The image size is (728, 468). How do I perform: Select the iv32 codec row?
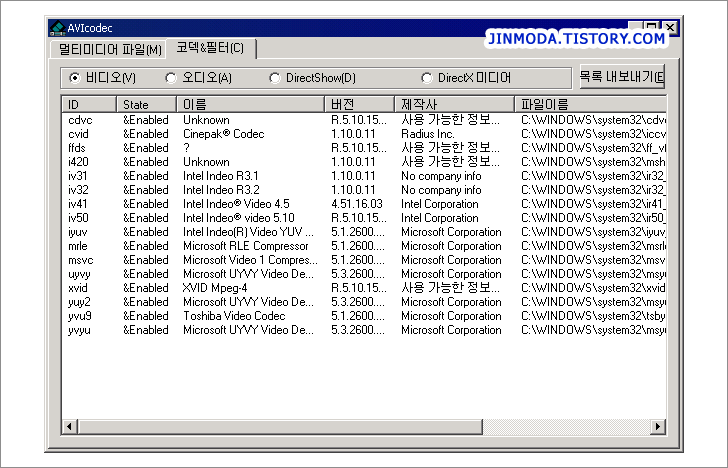click(x=364, y=190)
